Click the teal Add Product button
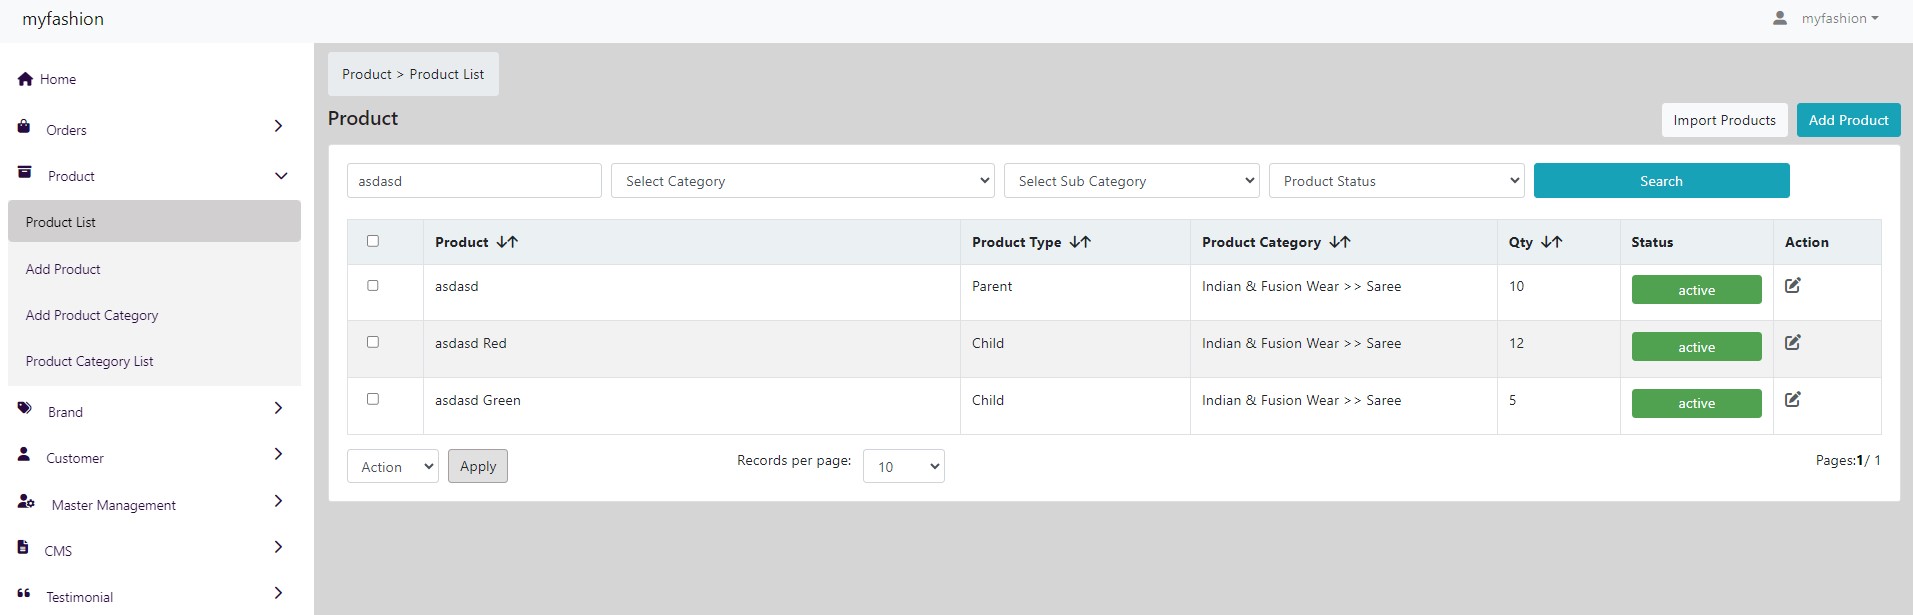1913x615 pixels. pyautogui.click(x=1848, y=120)
